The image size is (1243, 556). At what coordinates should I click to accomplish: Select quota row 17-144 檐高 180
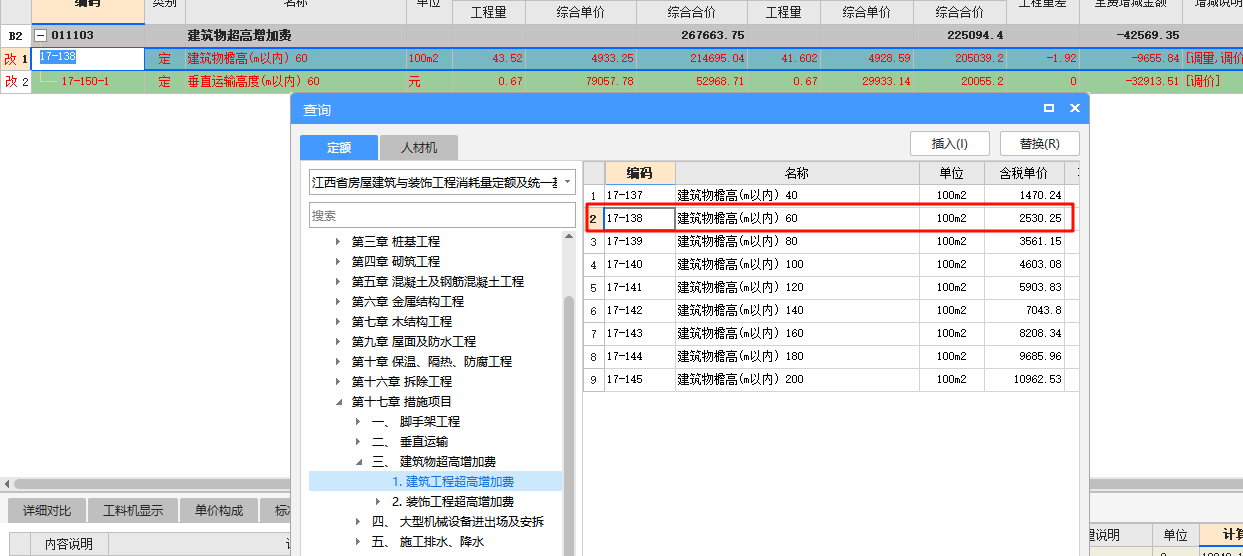pos(830,357)
